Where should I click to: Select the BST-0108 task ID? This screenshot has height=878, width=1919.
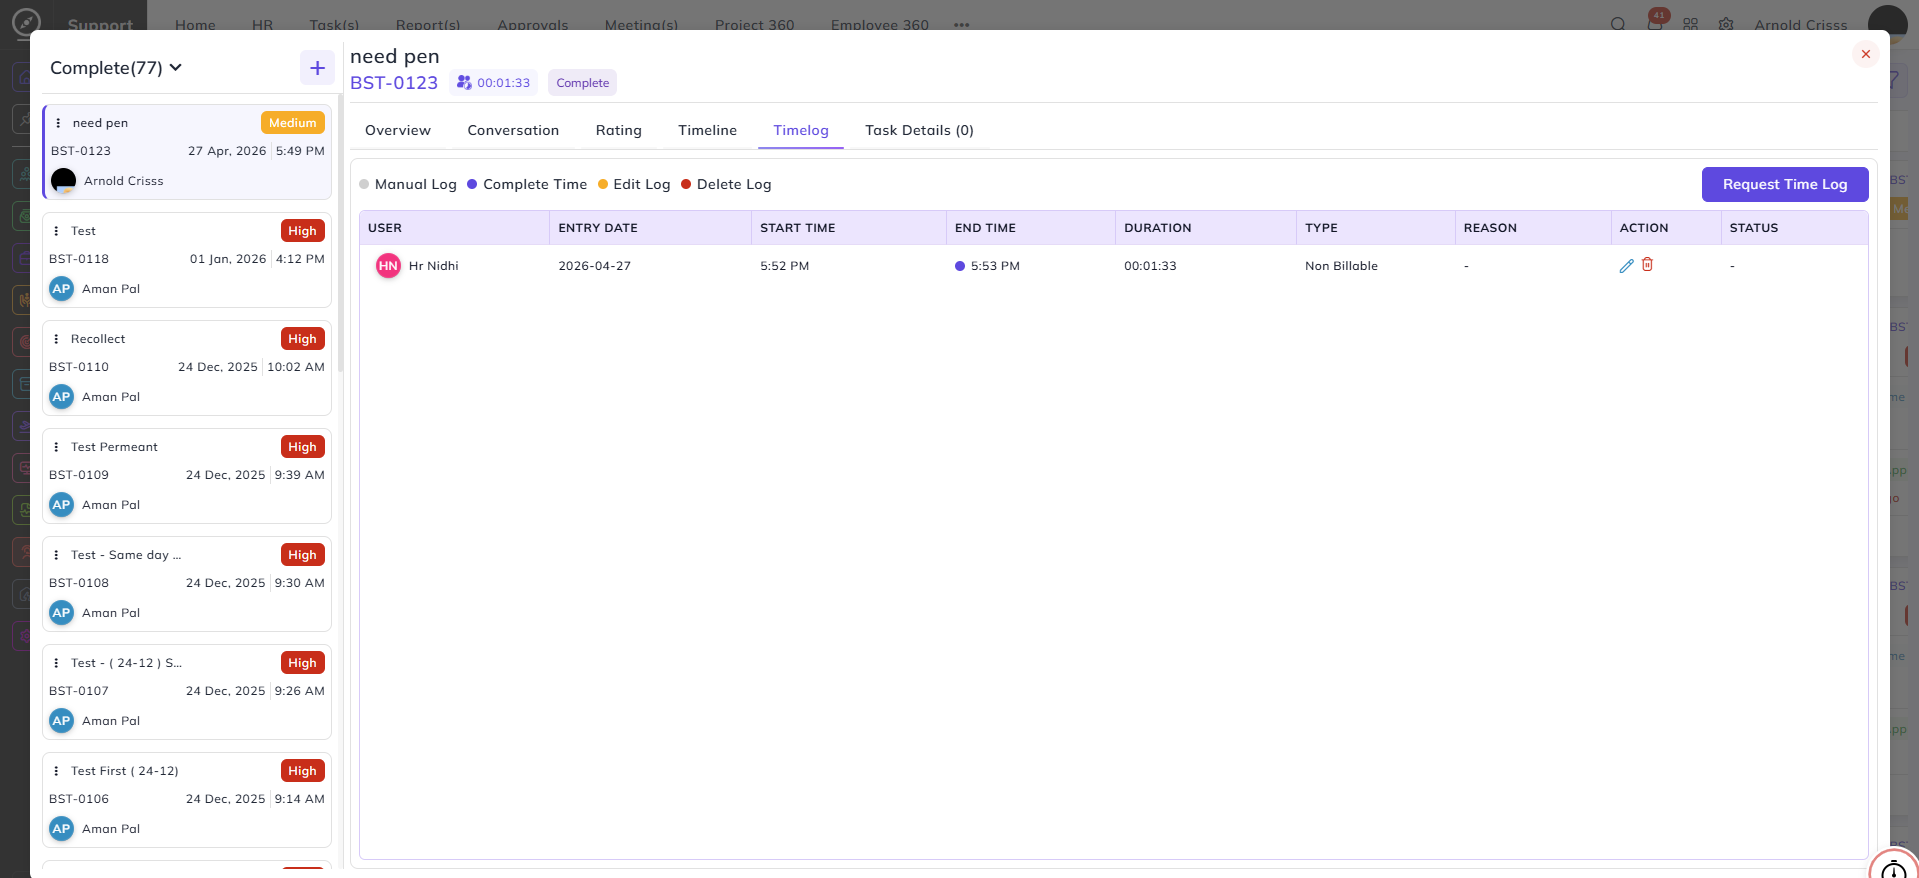[79, 583]
